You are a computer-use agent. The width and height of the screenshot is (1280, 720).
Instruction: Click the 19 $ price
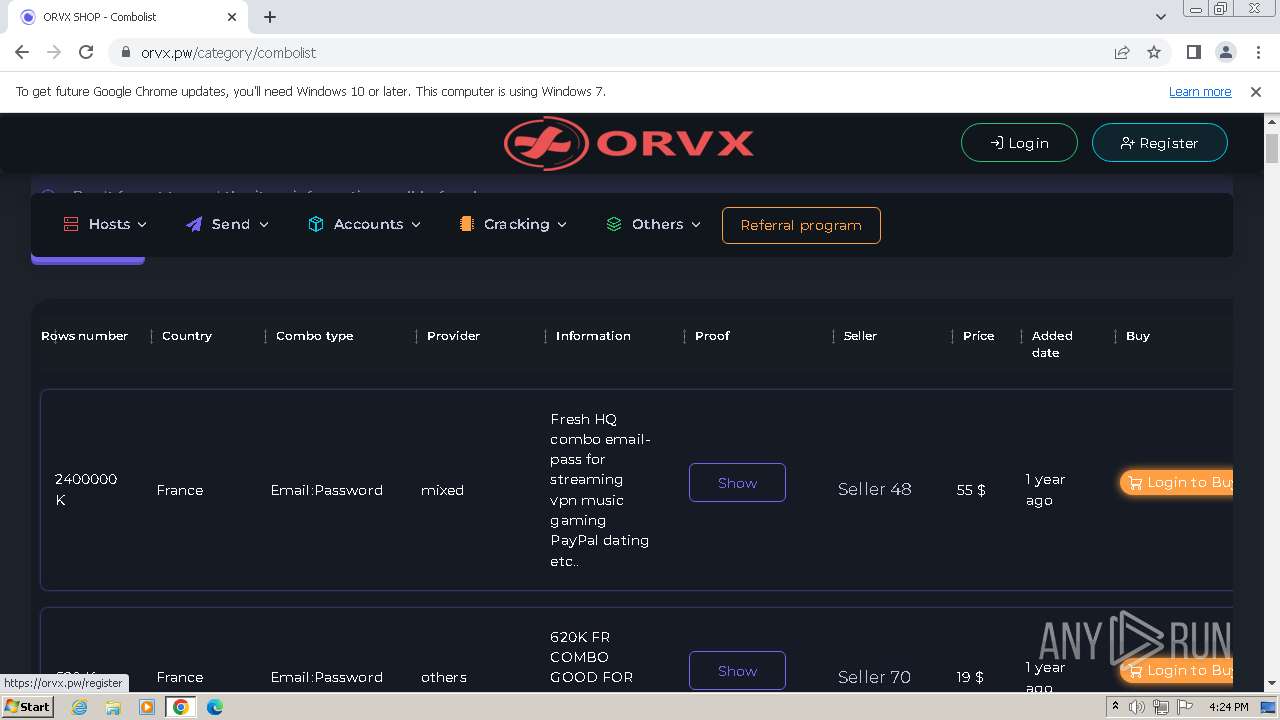(970, 677)
